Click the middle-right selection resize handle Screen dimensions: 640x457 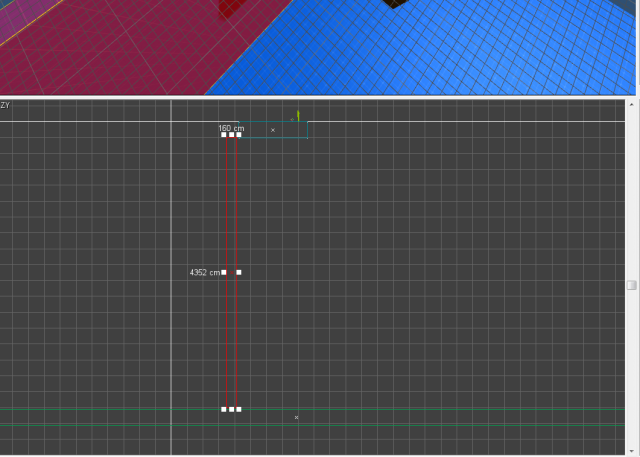239,272
